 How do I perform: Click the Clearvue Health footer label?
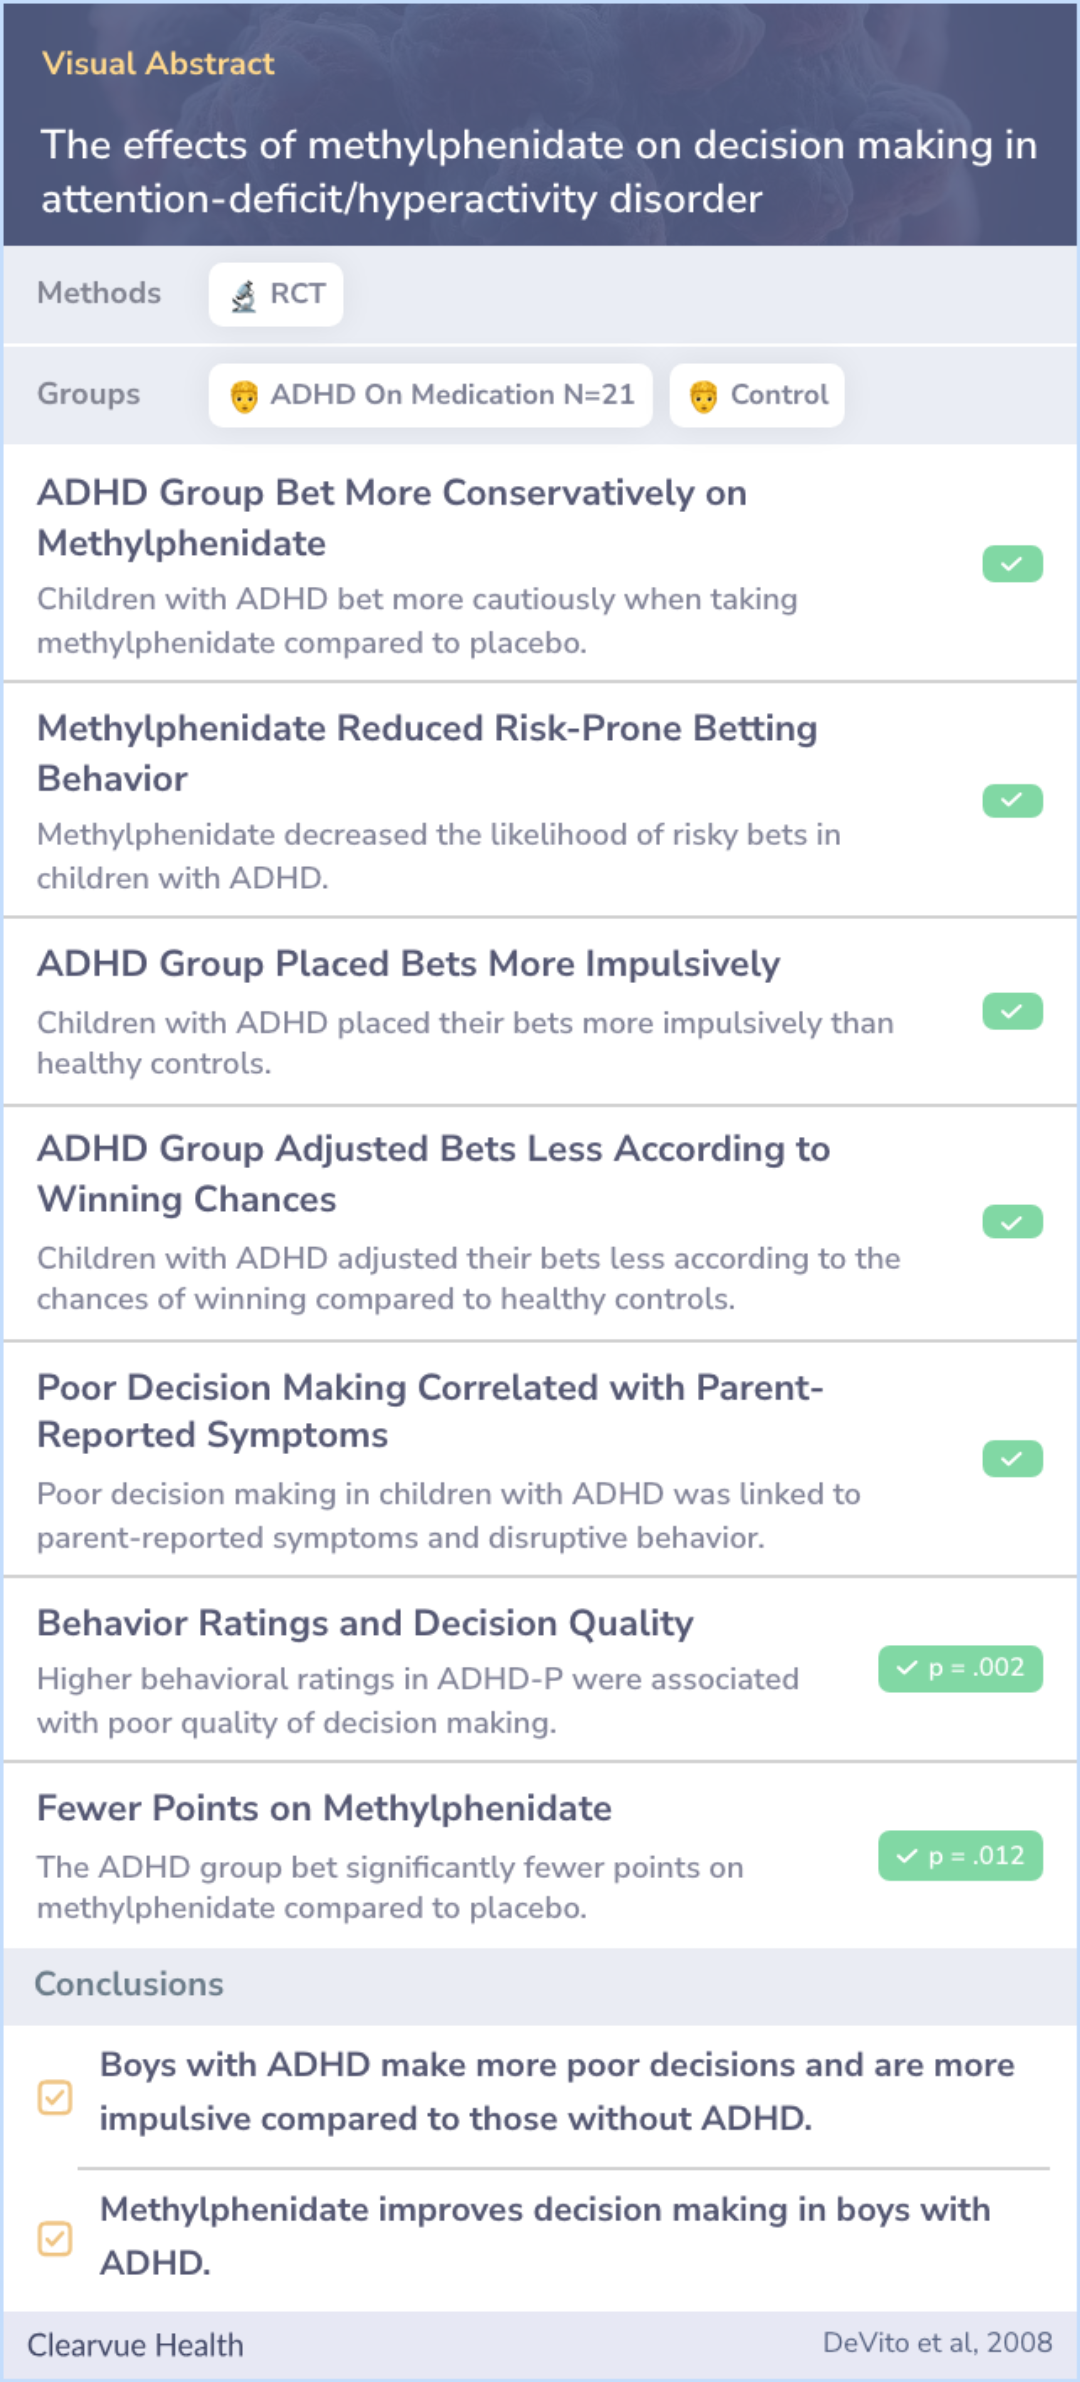coord(135,2345)
